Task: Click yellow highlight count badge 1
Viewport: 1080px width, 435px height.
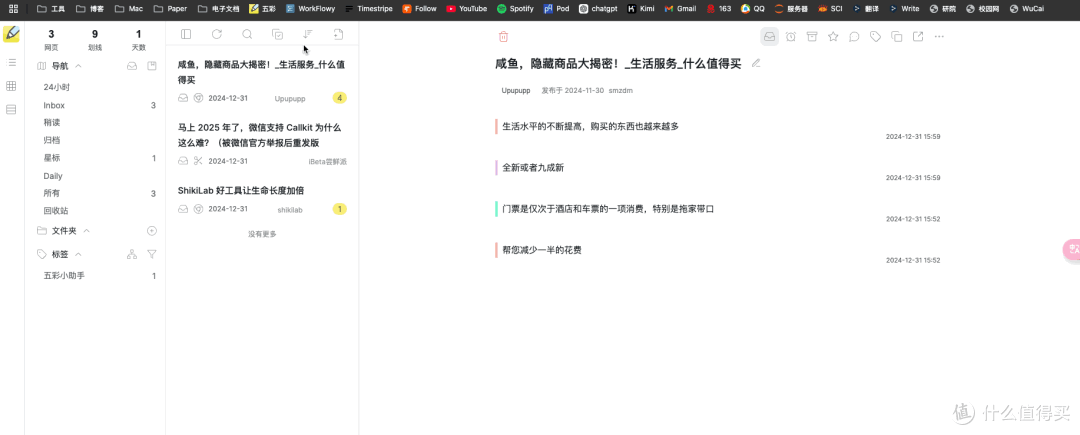Action: pos(340,209)
